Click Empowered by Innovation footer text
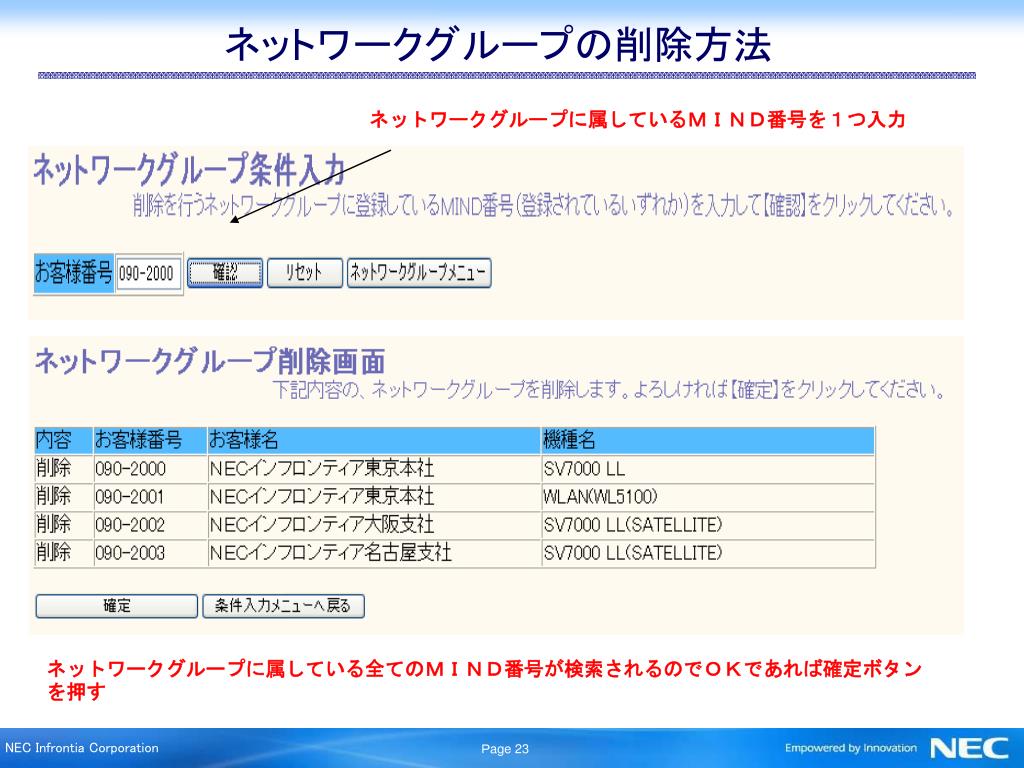Screen dimensions: 1024x768 (x=851, y=748)
